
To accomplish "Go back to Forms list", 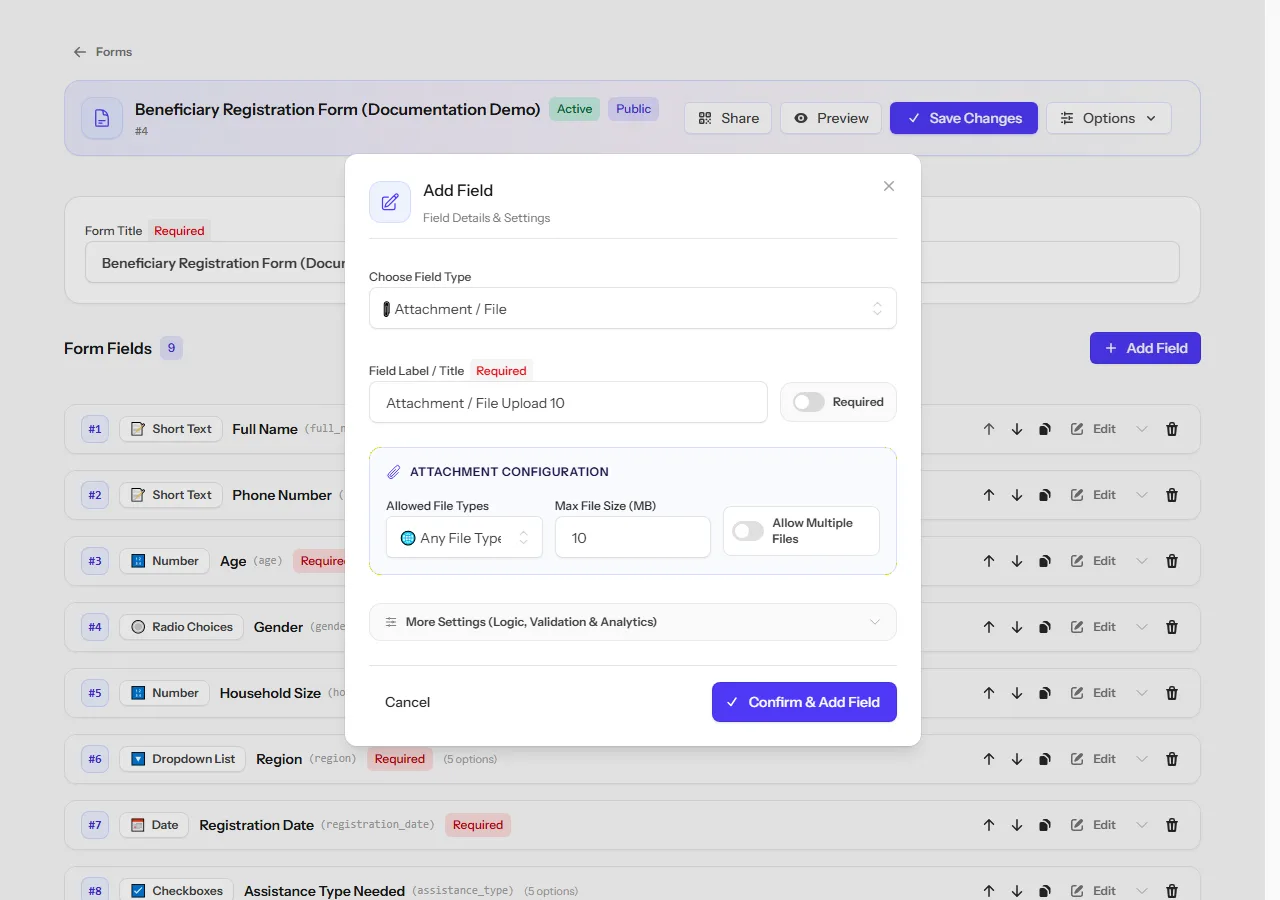I will tap(102, 52).
